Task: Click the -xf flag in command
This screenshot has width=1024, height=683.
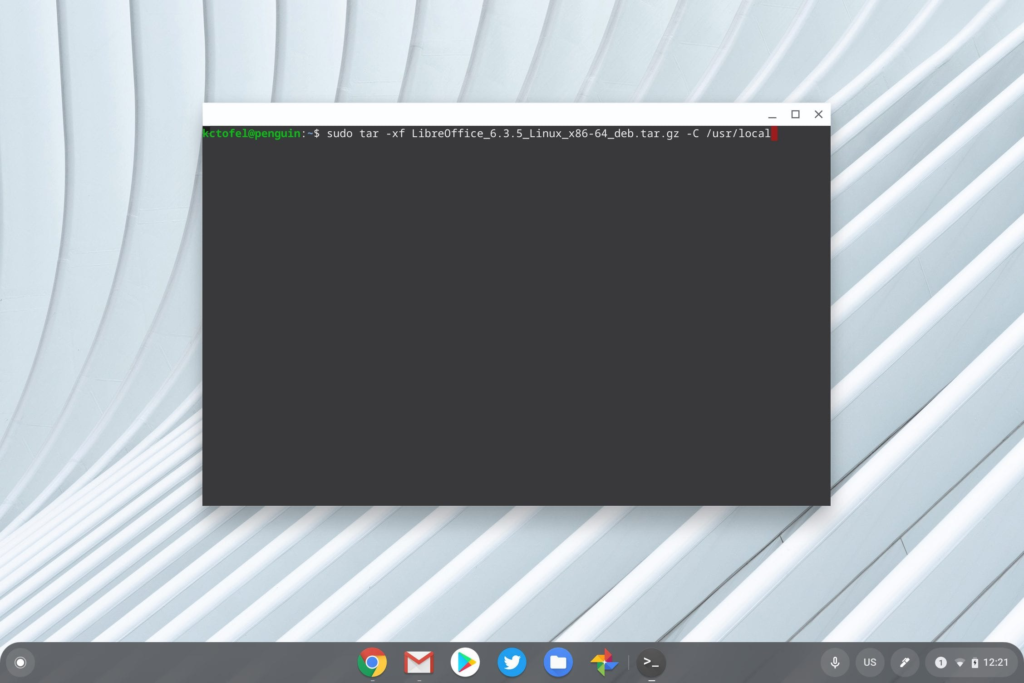Action: pos(395,134)
